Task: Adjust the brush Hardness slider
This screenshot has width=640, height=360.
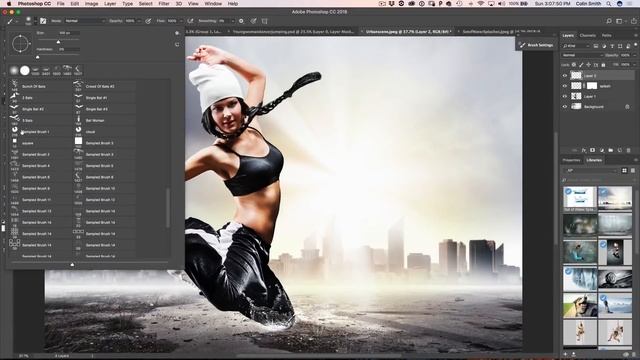Action: click(x=38, y=57)
